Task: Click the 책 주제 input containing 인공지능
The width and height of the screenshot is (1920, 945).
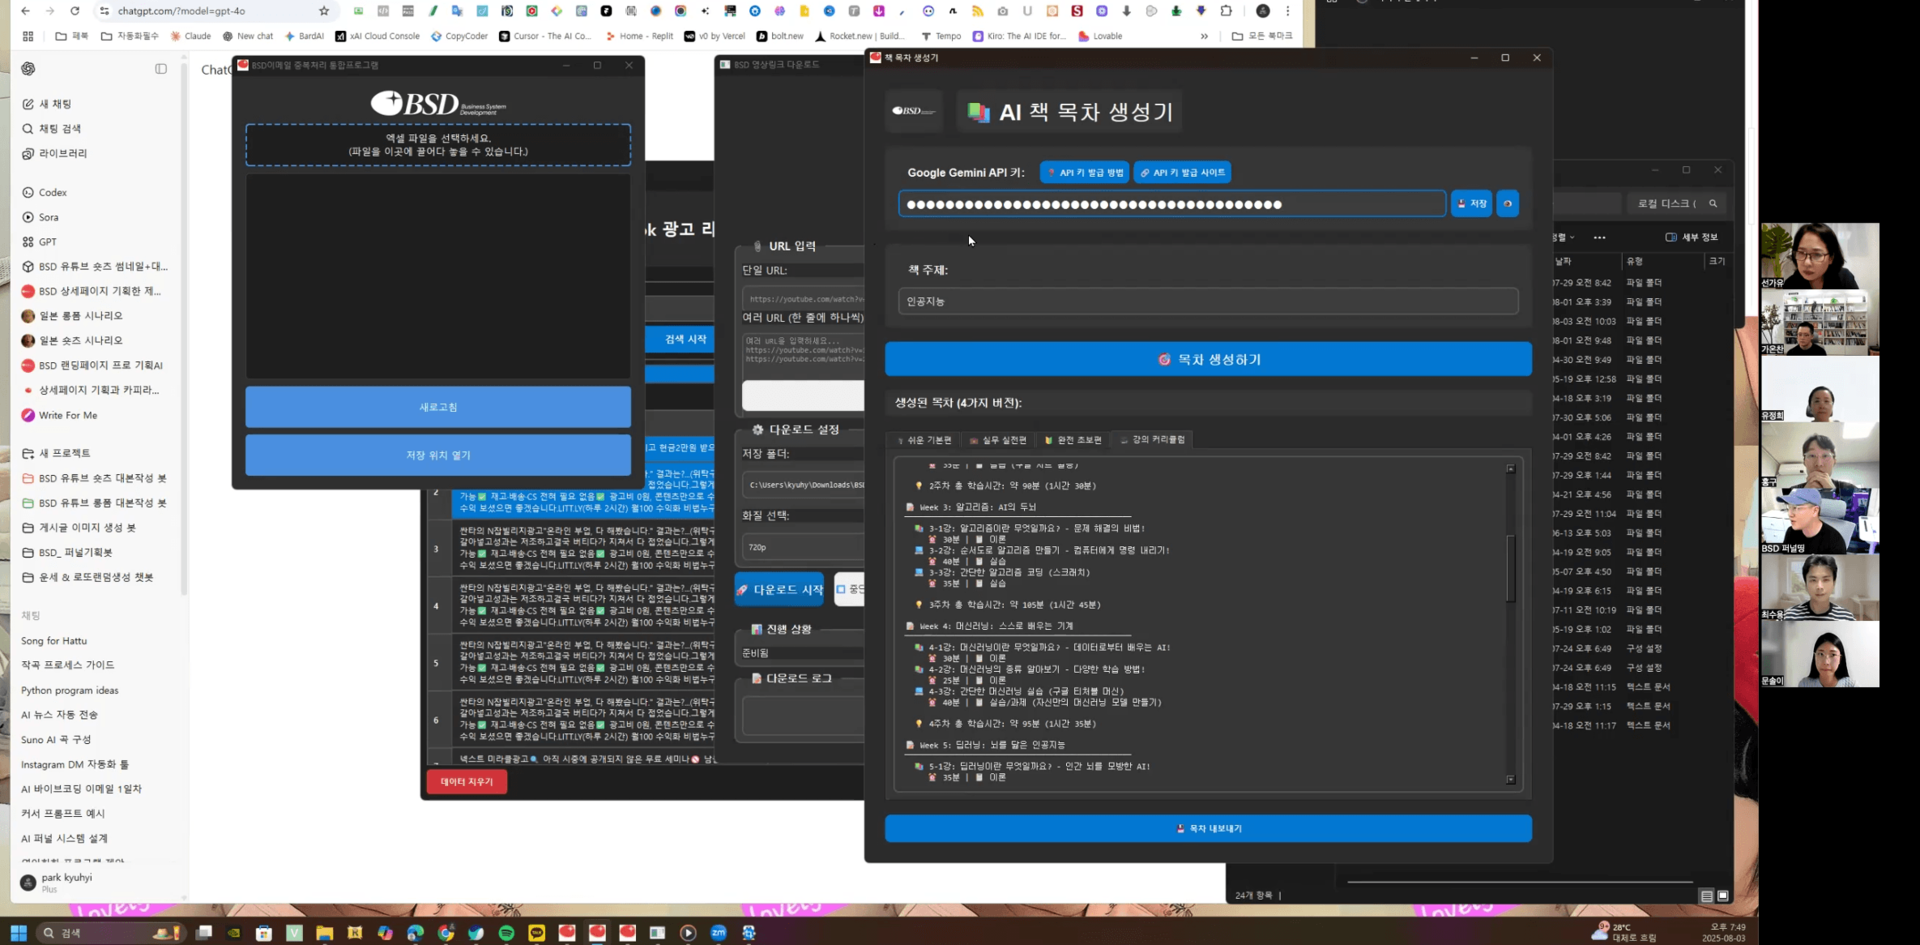Action: pyautogui.click(x=1208, y=301)
